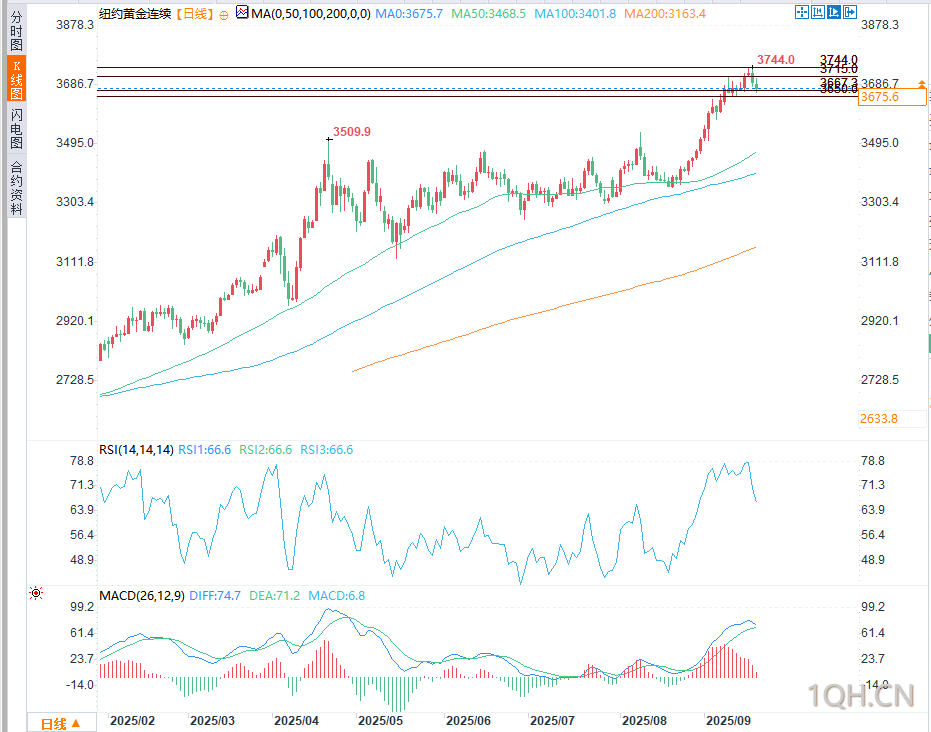Screen dimensions: 931x732
Task: Click the 纽约黄金连续 contract title
Action: click(135, 14)
